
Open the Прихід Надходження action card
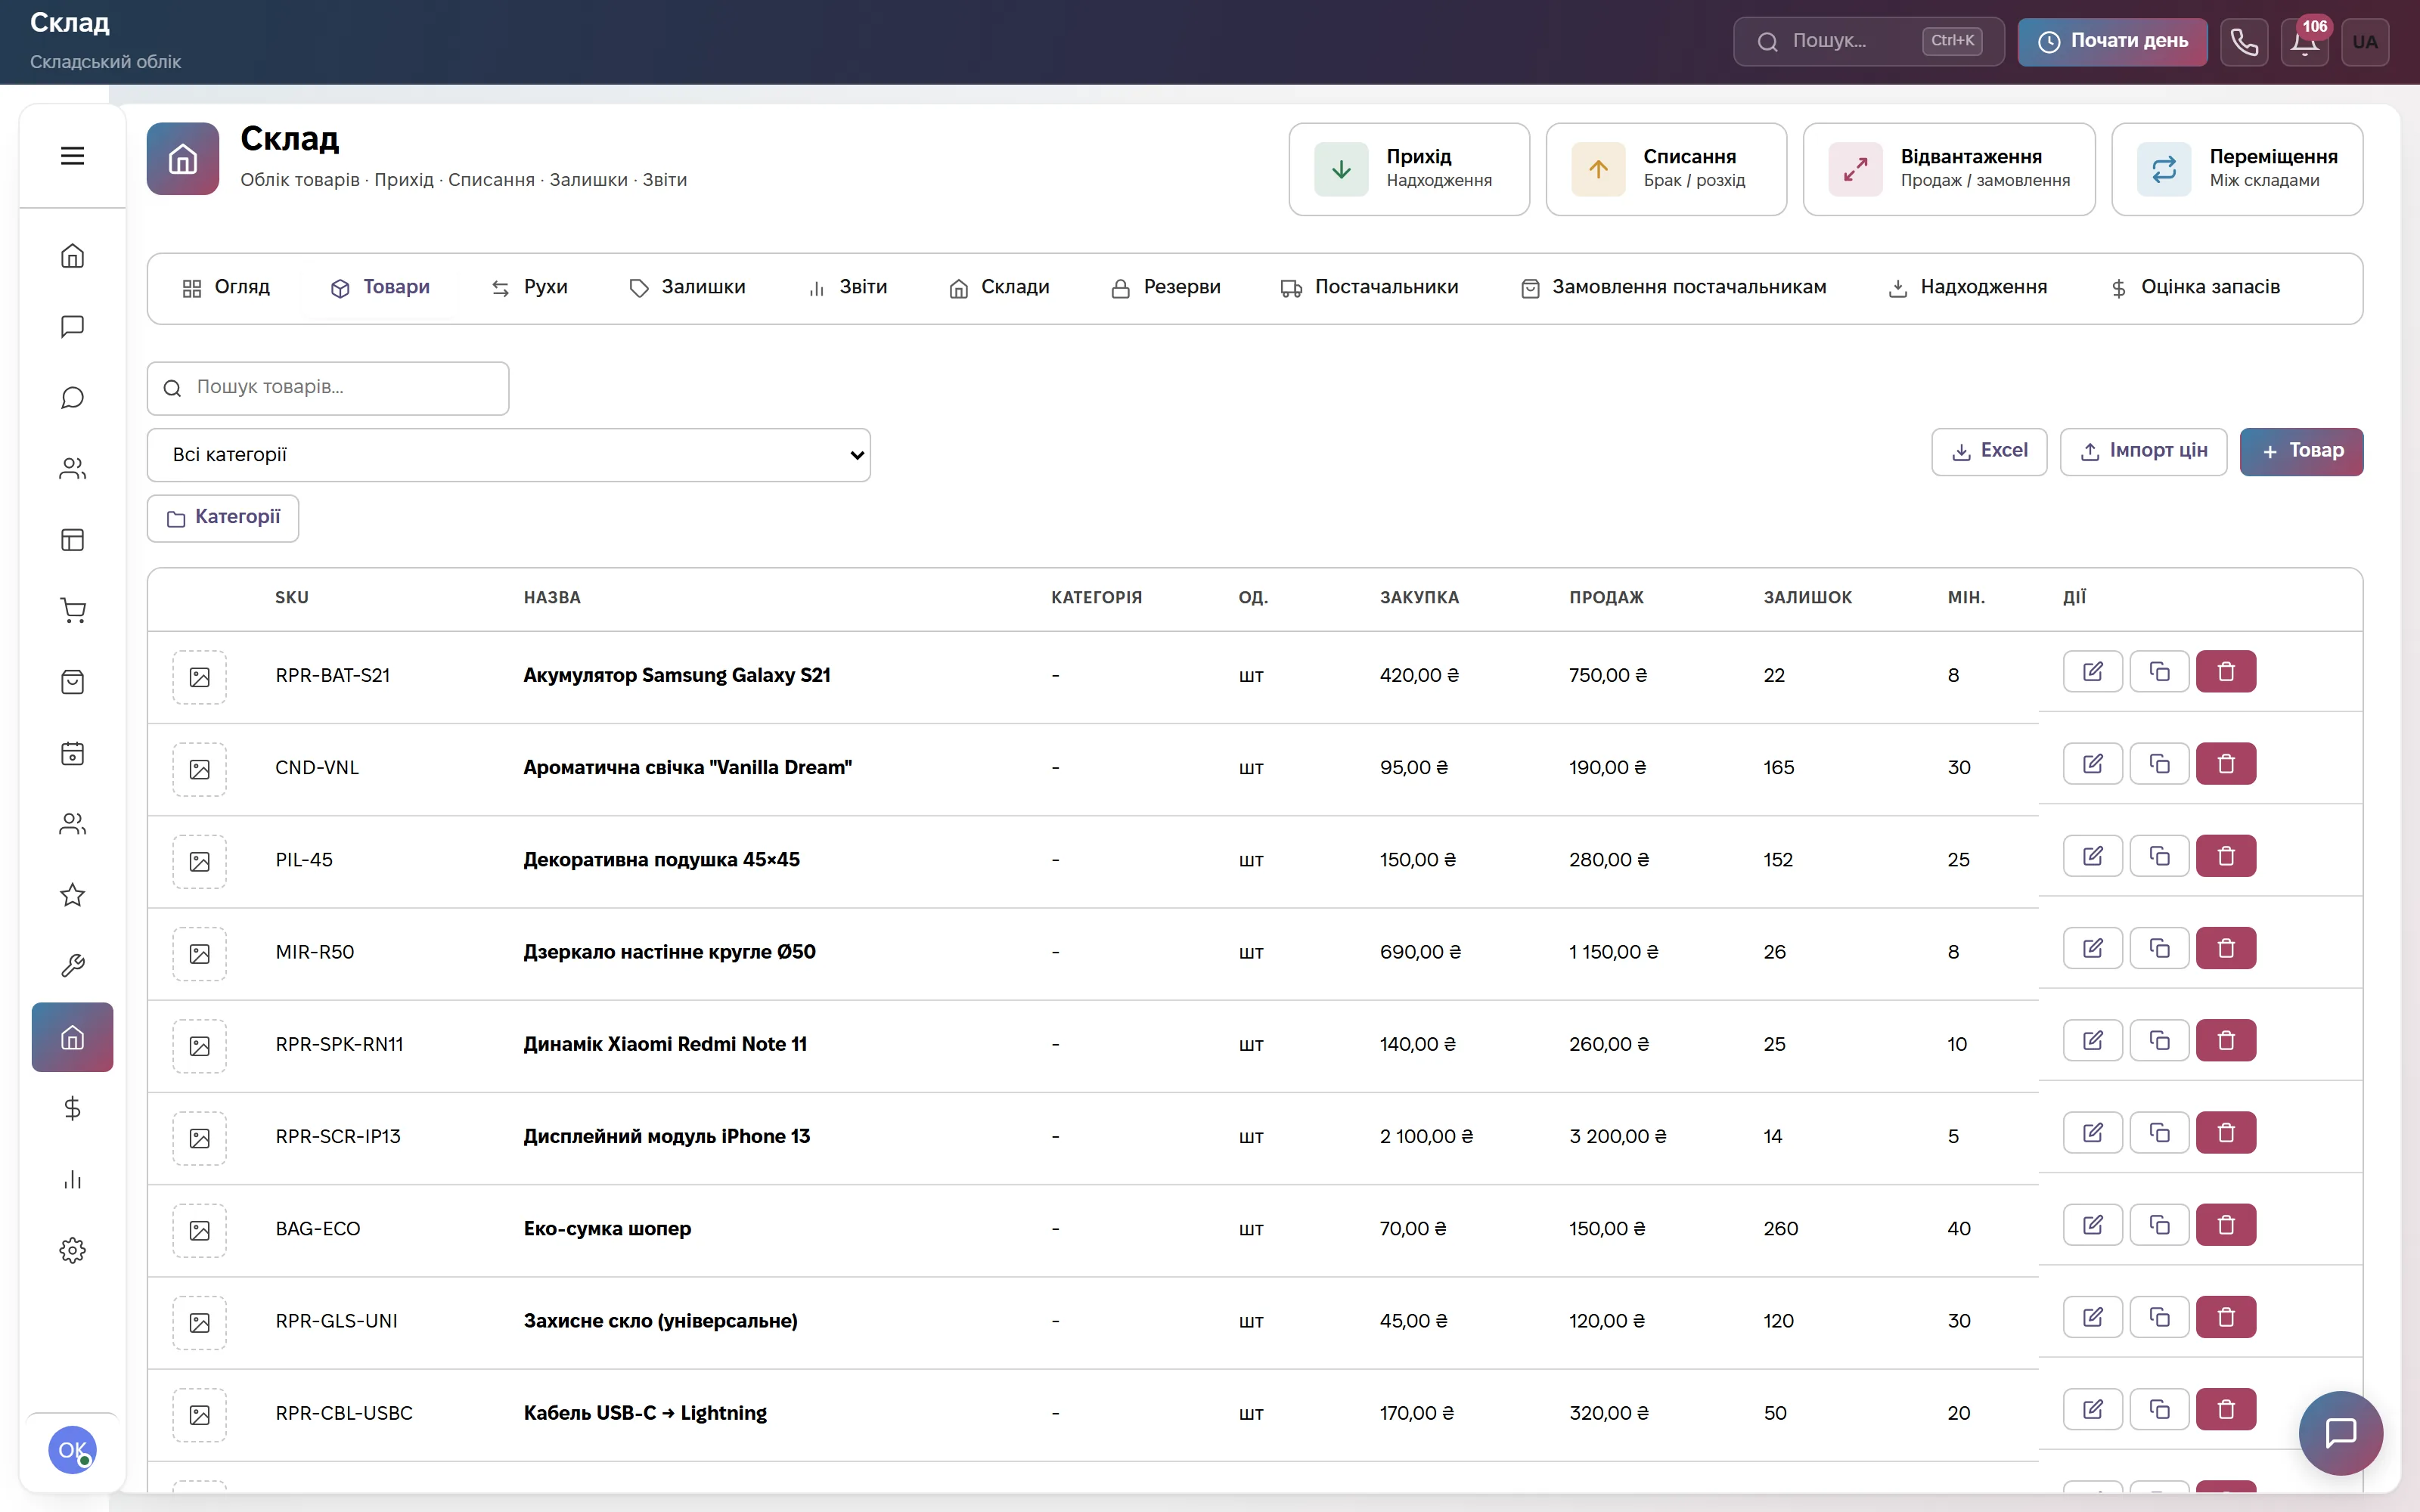1409,169
